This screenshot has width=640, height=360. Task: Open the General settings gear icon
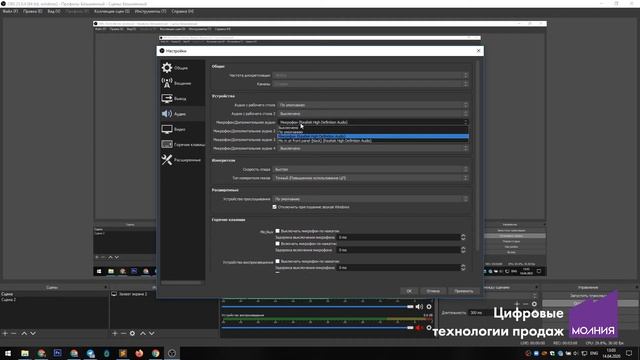point(167,67)
